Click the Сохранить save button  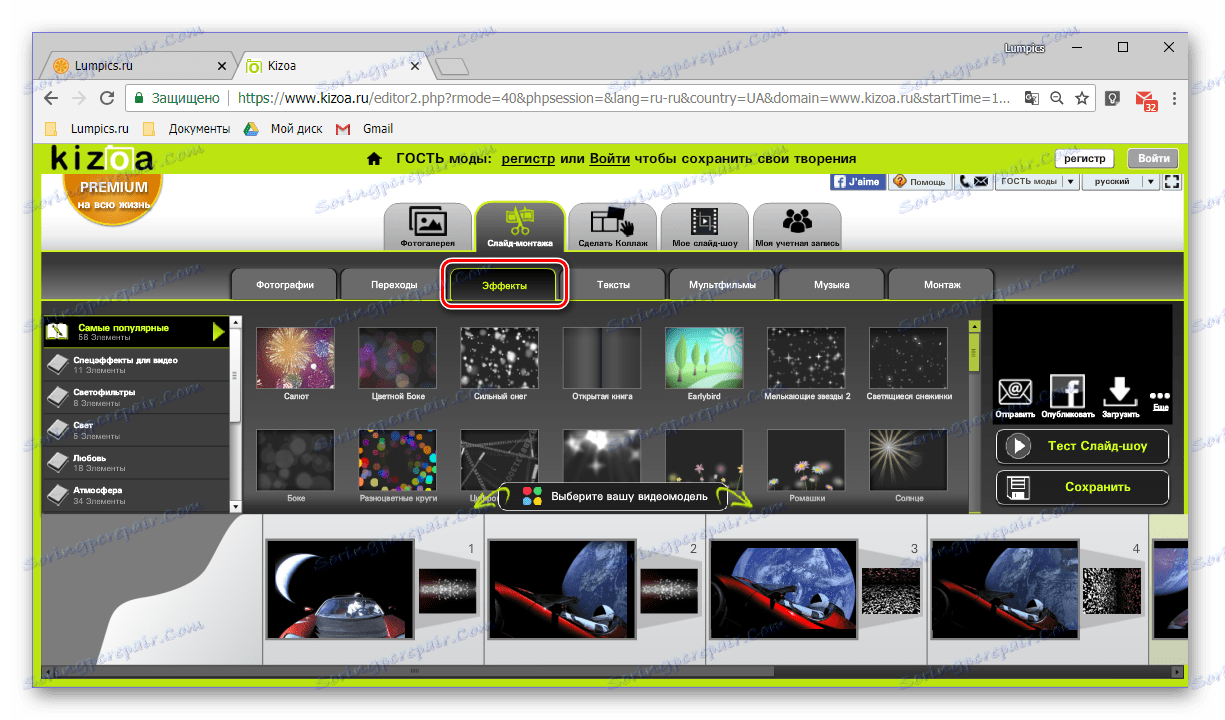click(x=1083, y=487)
